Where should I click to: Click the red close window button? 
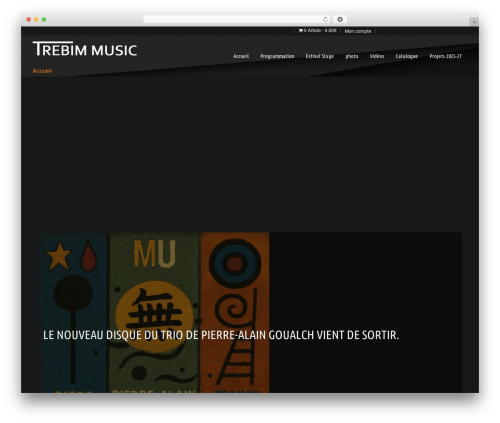(x=29, y=19)
